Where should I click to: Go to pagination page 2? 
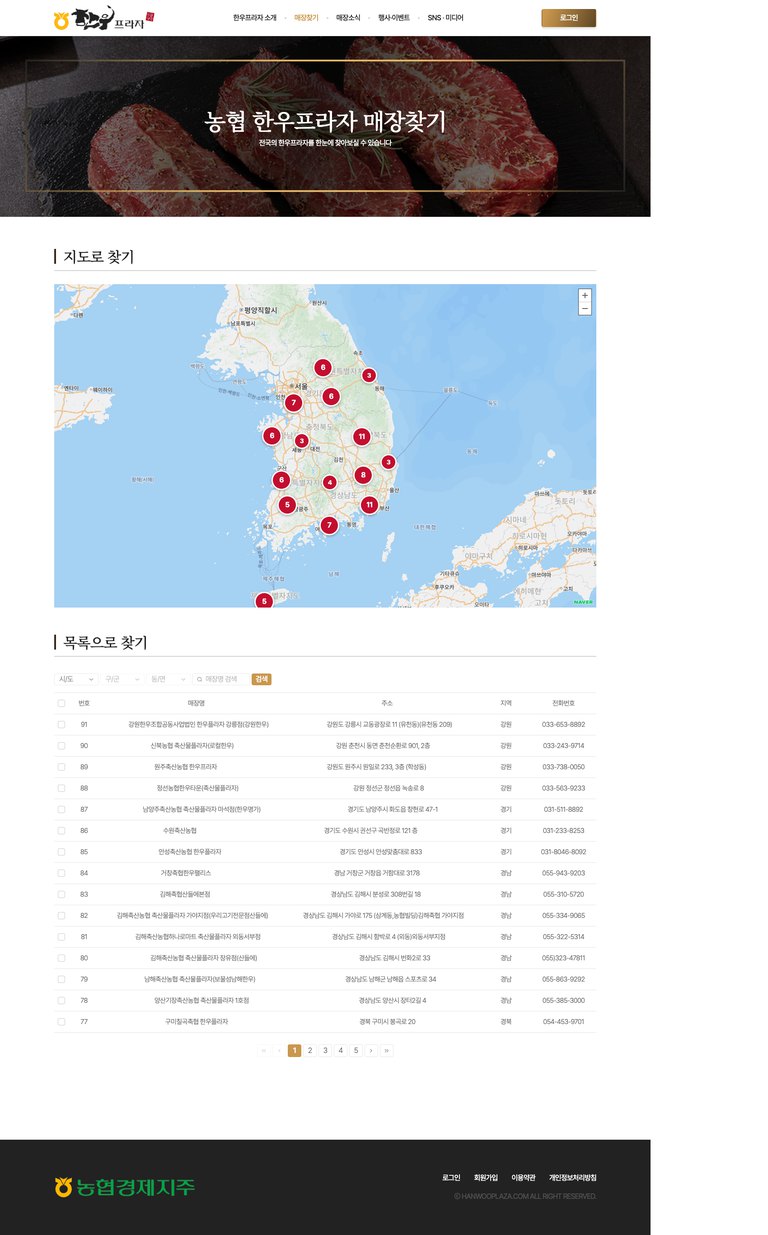[x=310, y=1051]
